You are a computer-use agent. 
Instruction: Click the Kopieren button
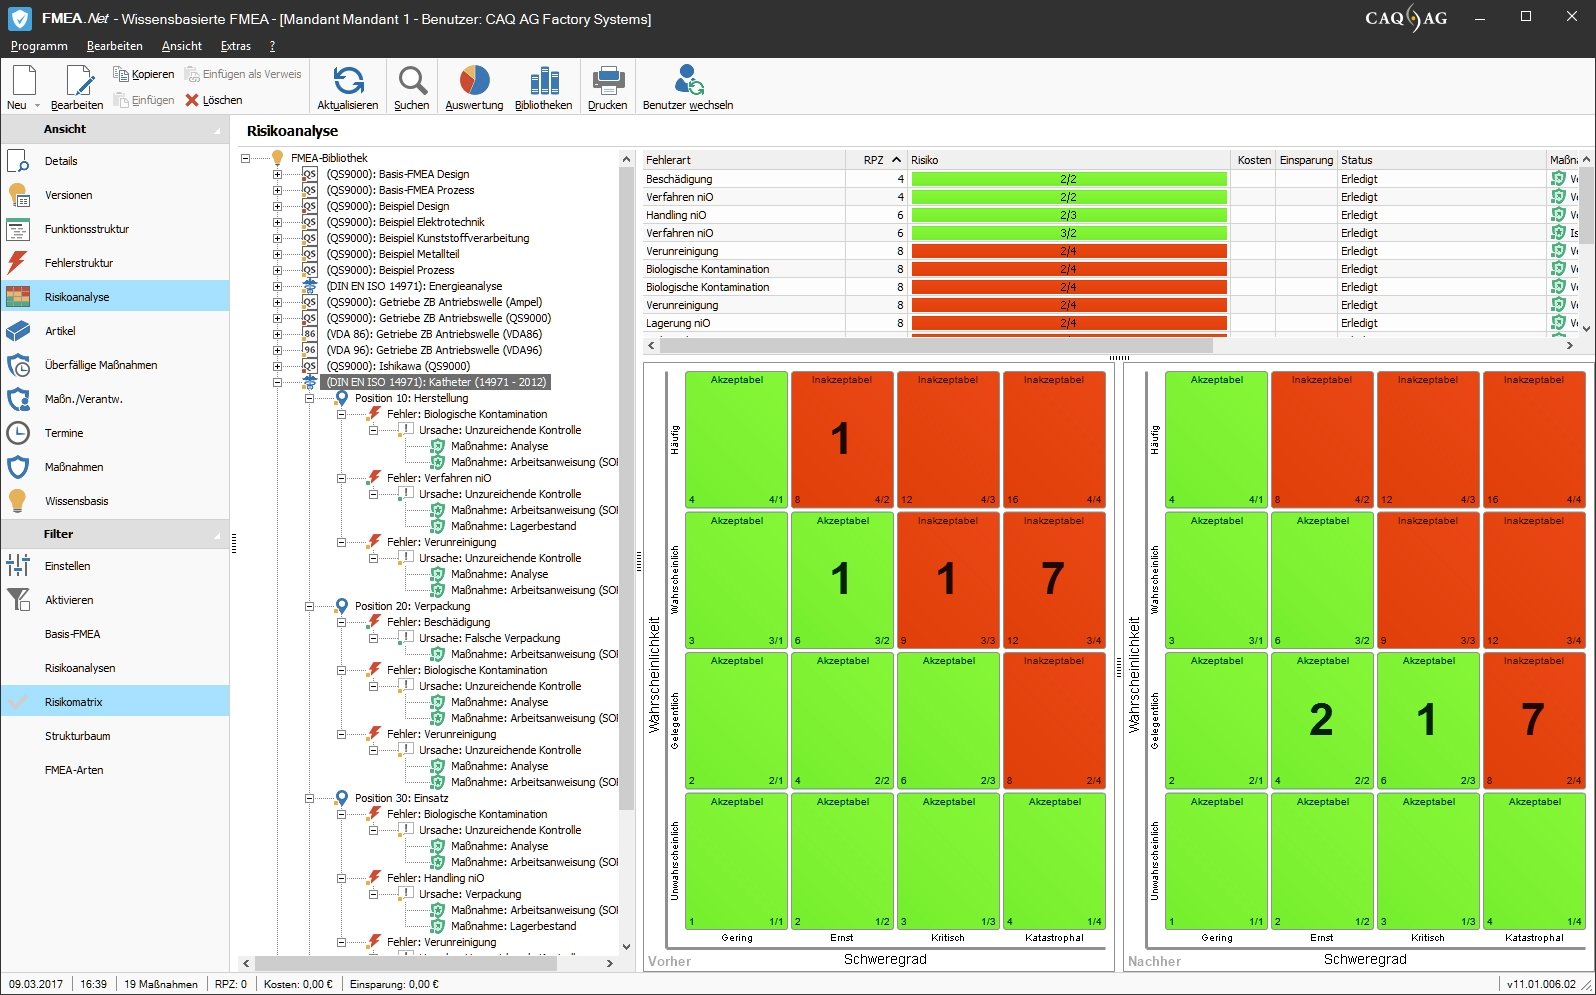click(144, 74)
